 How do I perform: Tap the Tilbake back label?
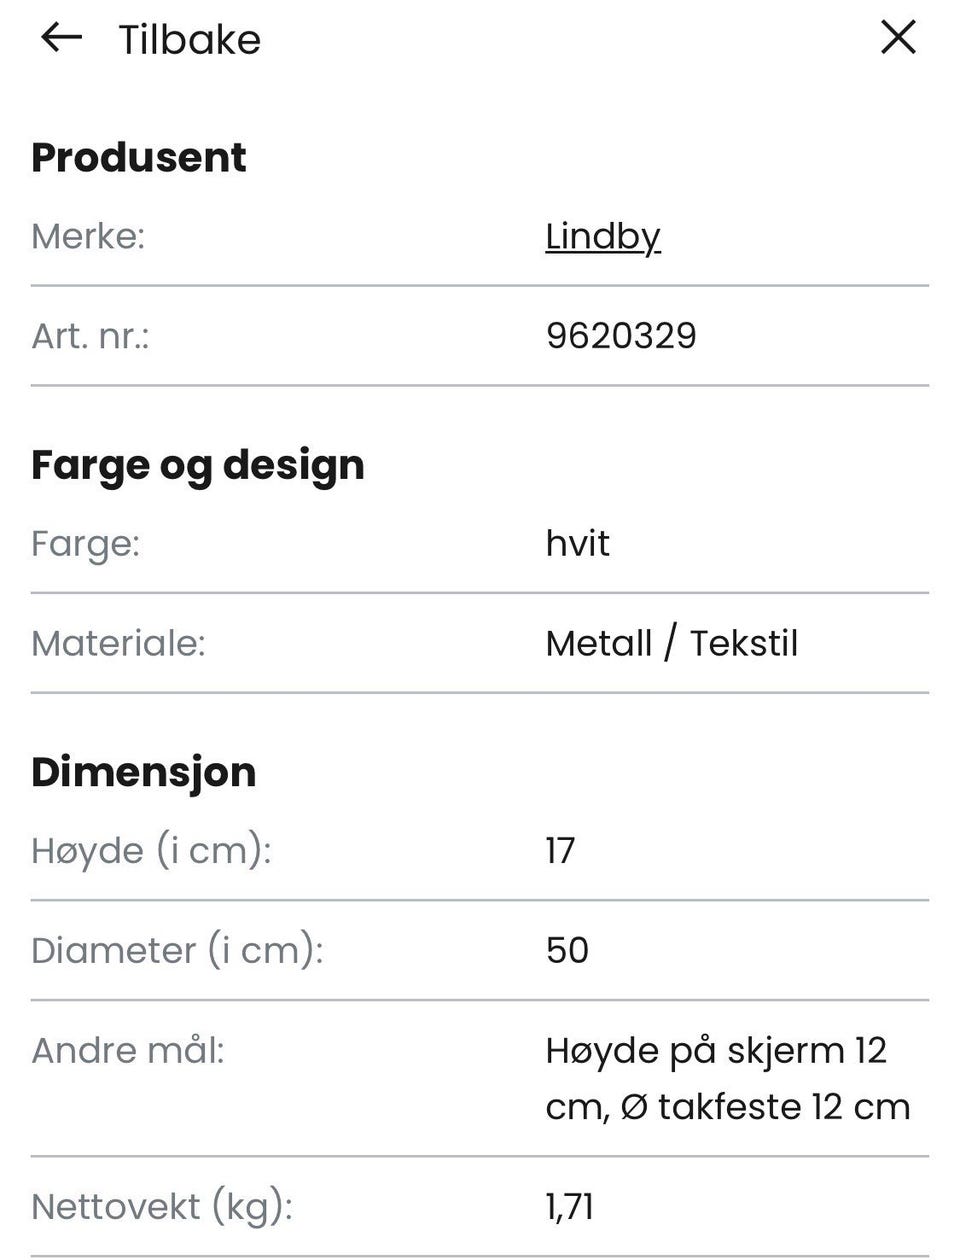point(189,40)
